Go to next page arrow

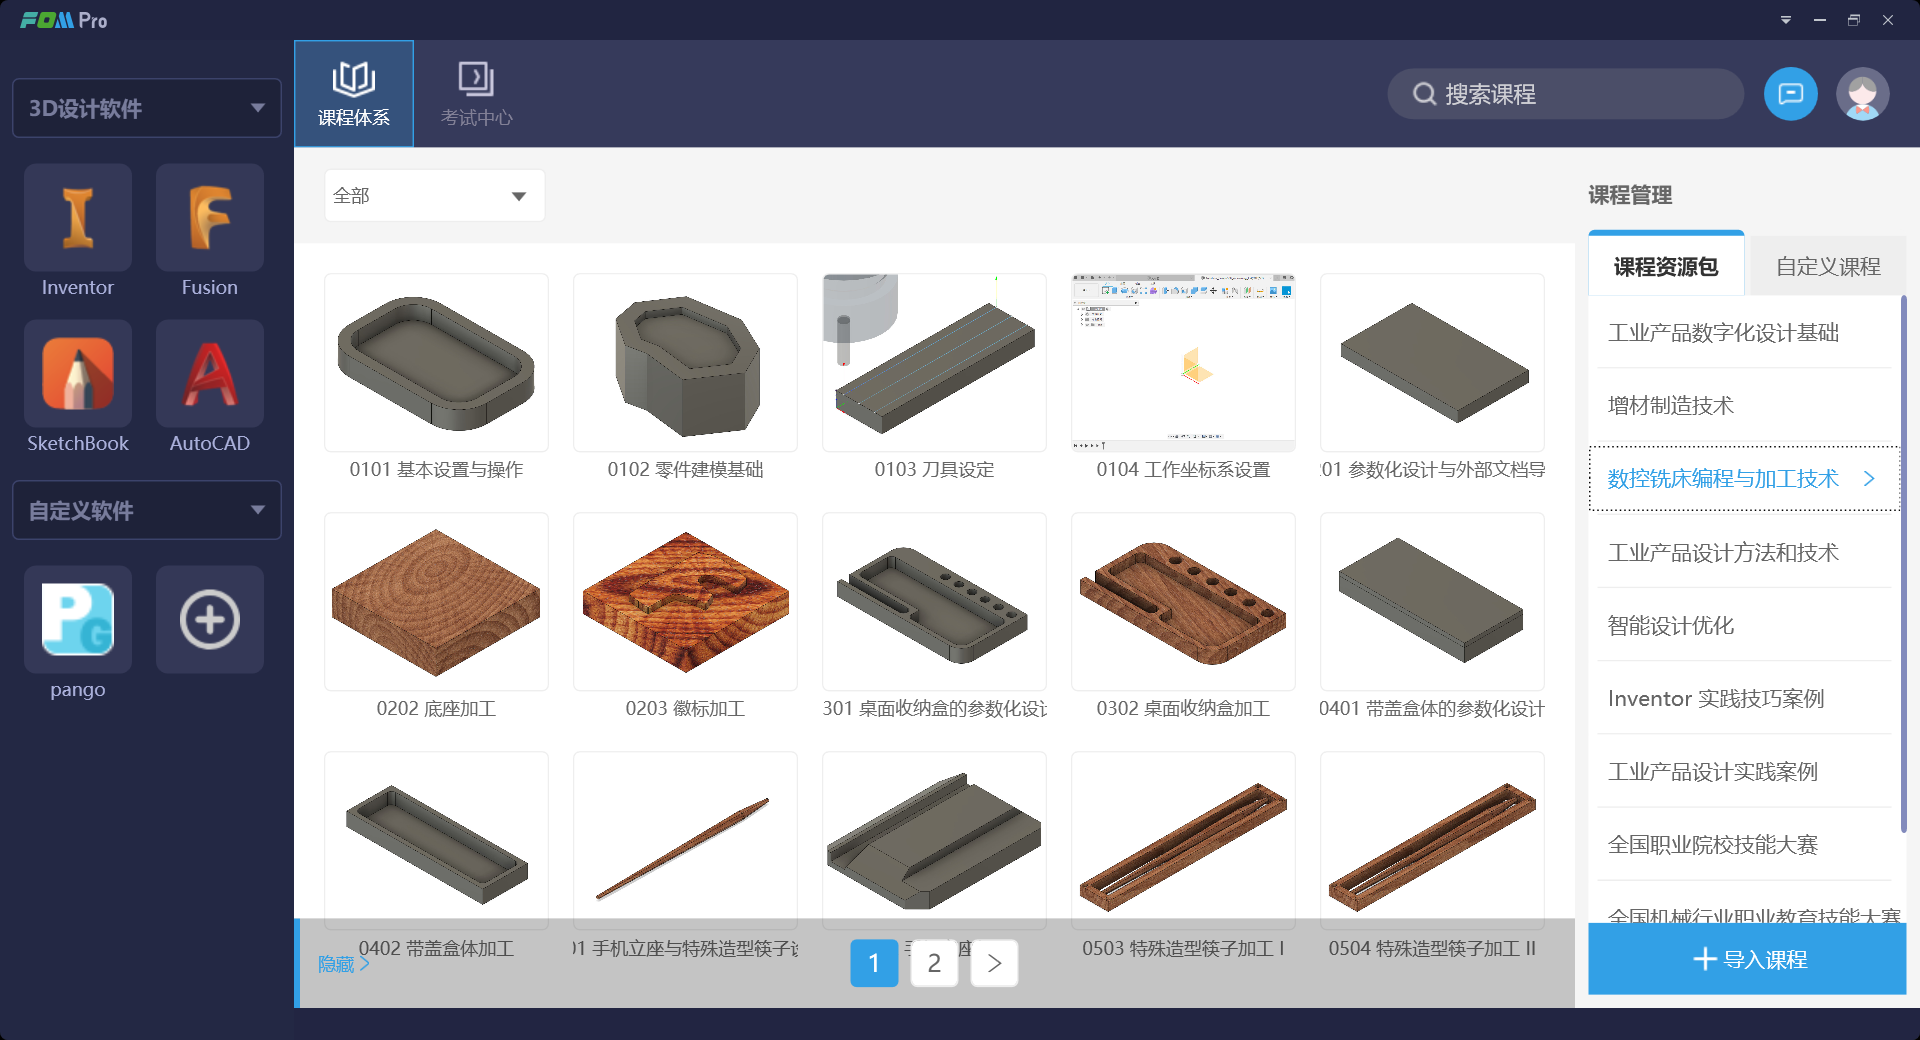coord(994,963)
